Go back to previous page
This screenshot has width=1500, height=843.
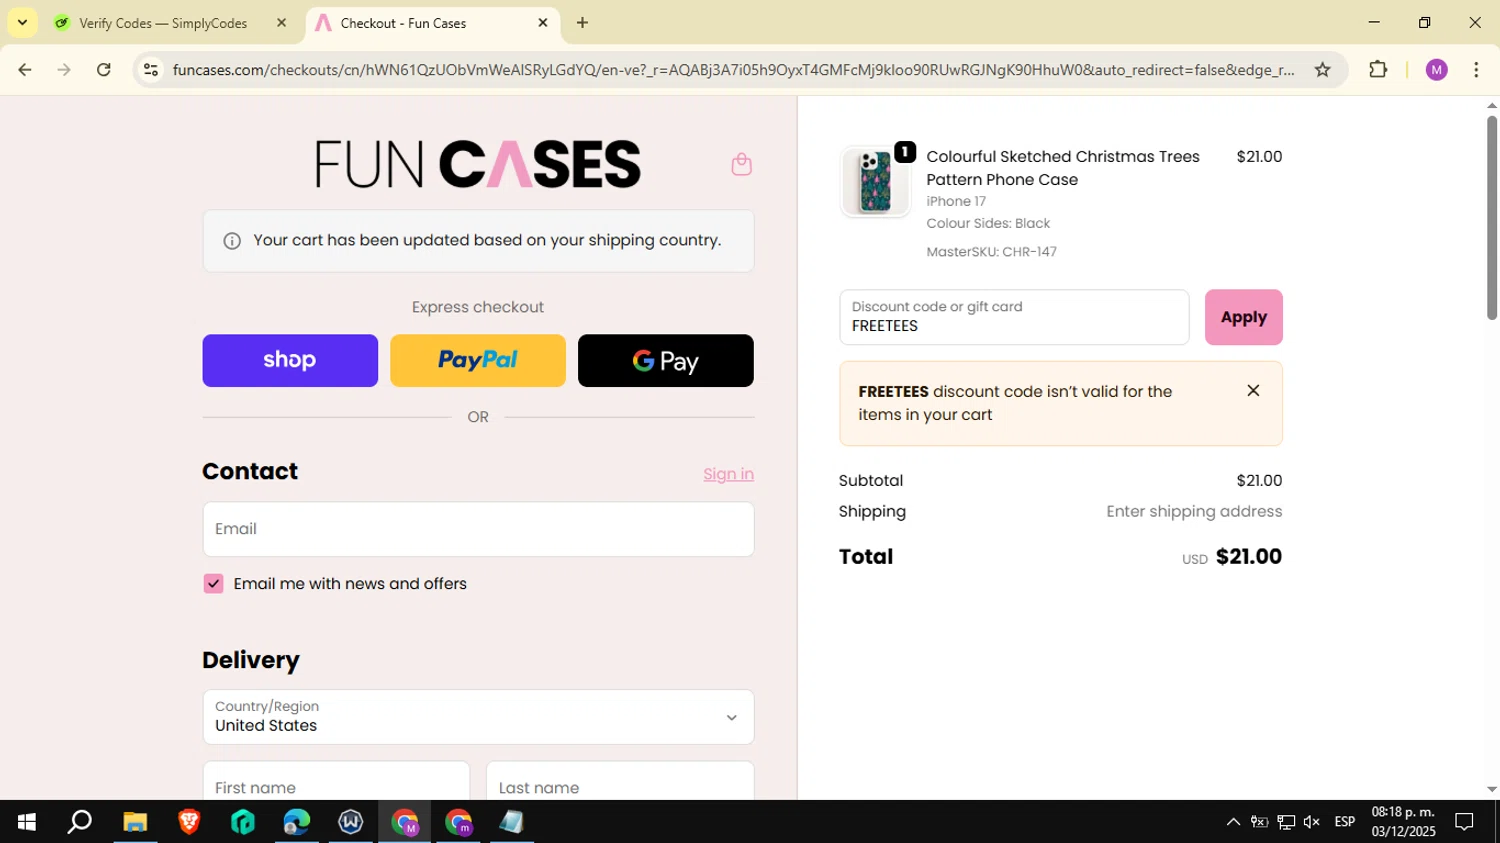tap(25, 70)
